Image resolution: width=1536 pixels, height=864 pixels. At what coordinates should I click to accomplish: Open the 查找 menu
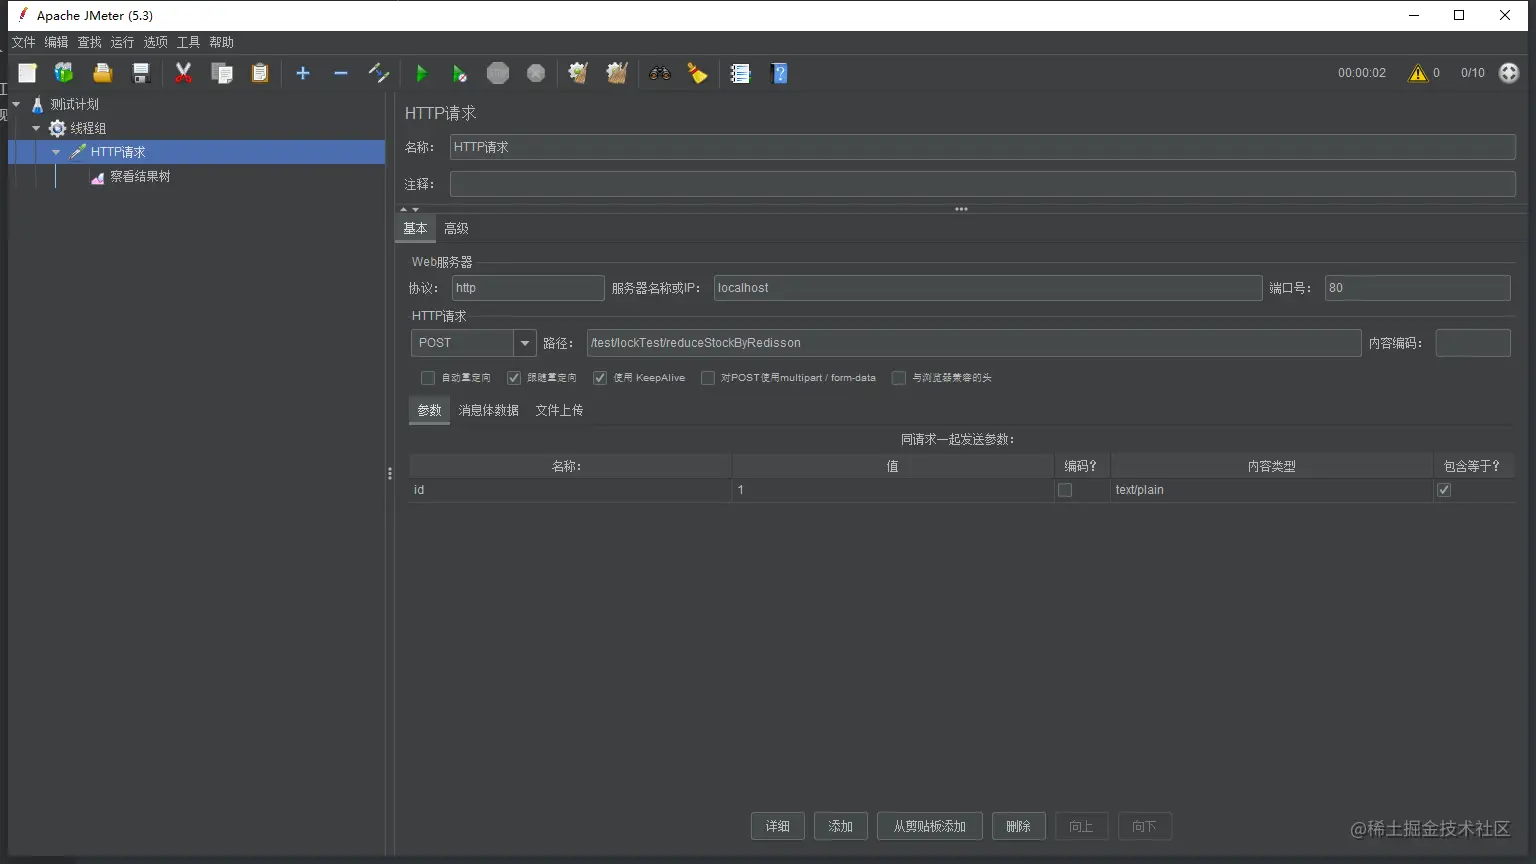[90, 42]
